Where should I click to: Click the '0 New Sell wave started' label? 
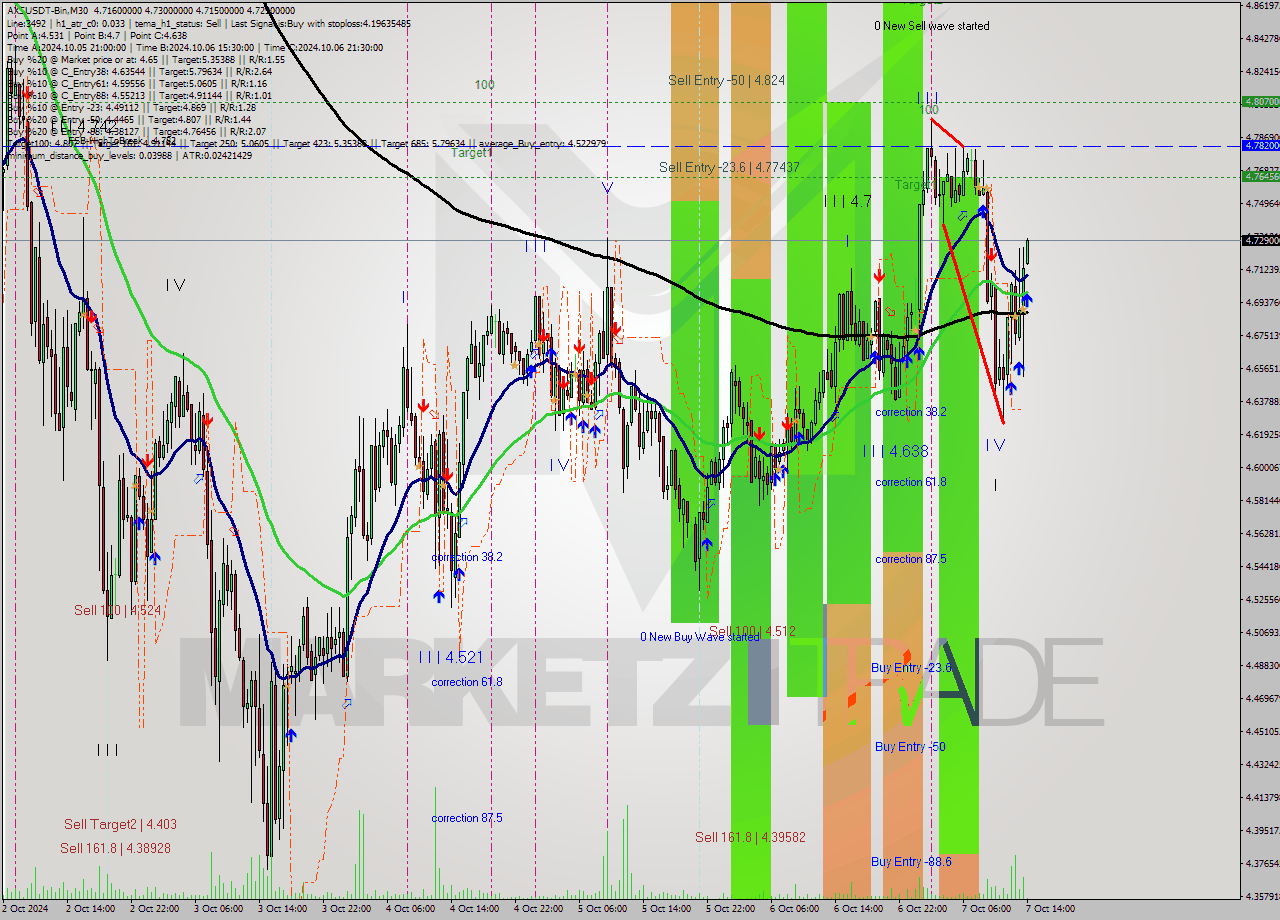pyautogui.click(x=932, y=26)
